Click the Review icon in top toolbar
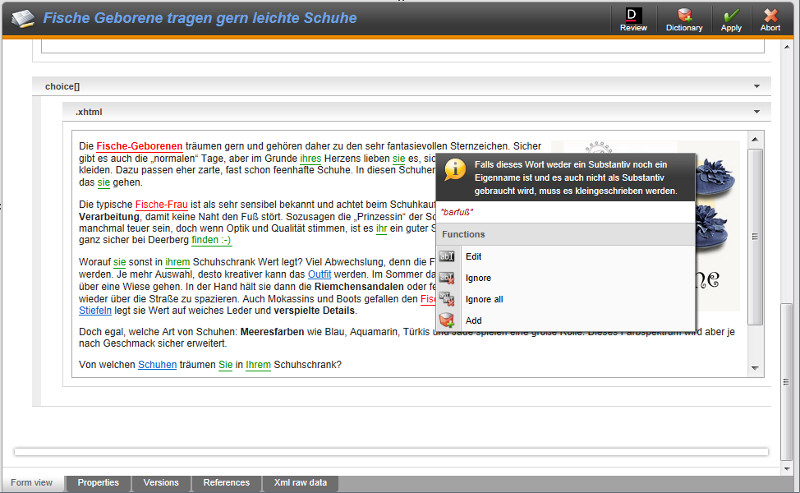The image size is (800, 493). point(633,15)
